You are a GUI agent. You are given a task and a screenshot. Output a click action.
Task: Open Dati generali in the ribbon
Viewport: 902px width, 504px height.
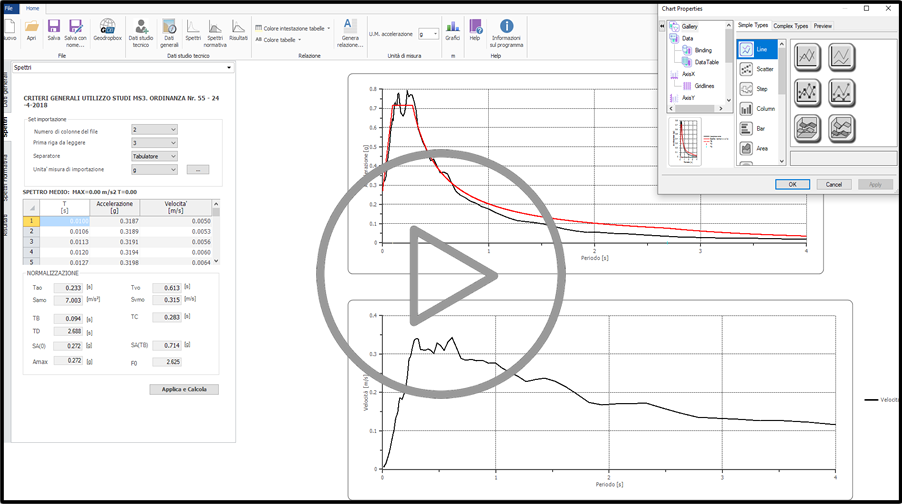(x=169, y=33)
